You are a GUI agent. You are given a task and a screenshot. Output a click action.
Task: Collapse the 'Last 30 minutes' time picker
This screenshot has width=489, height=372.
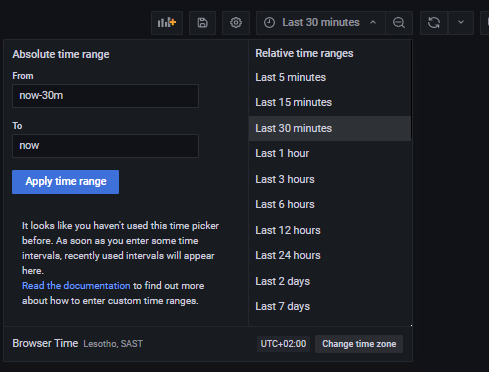321,23
